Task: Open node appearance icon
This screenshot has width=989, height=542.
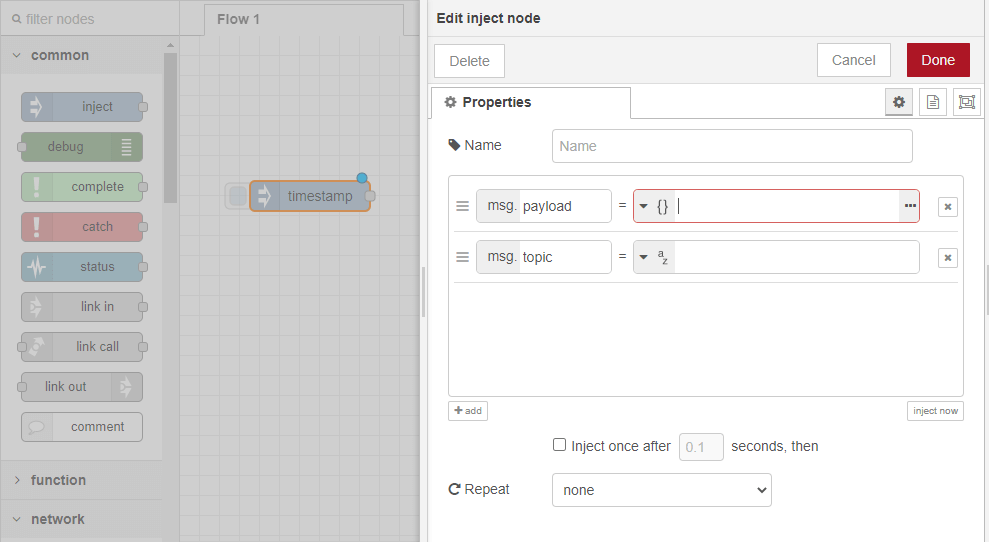Action: (x=966, y=102)
